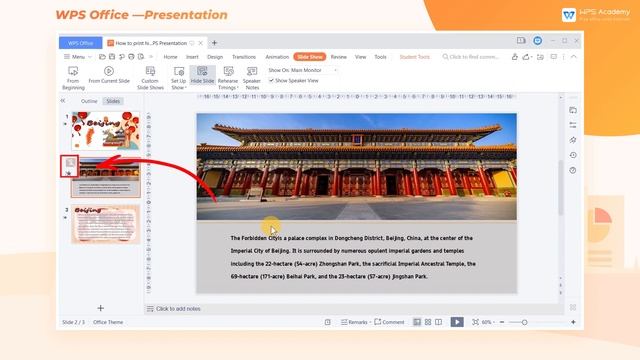
Task: Click the top icon in right sidebar
Action: click(573, 110)
